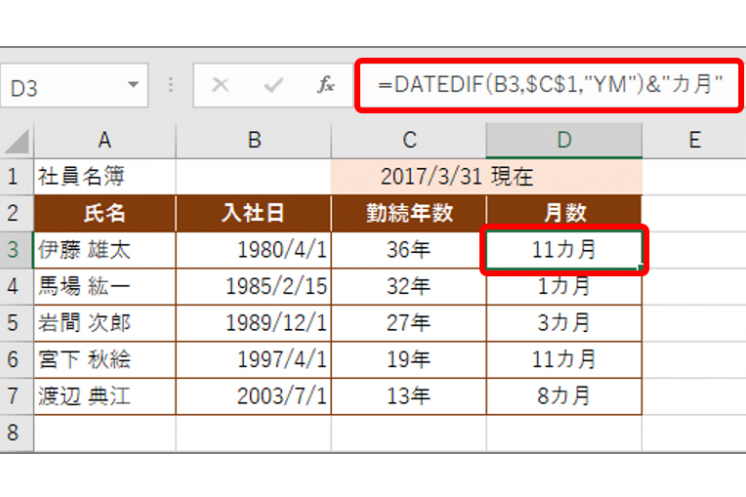Select the 27年 cell
This screenshot has height=497, width=746.
pos(409,323)
